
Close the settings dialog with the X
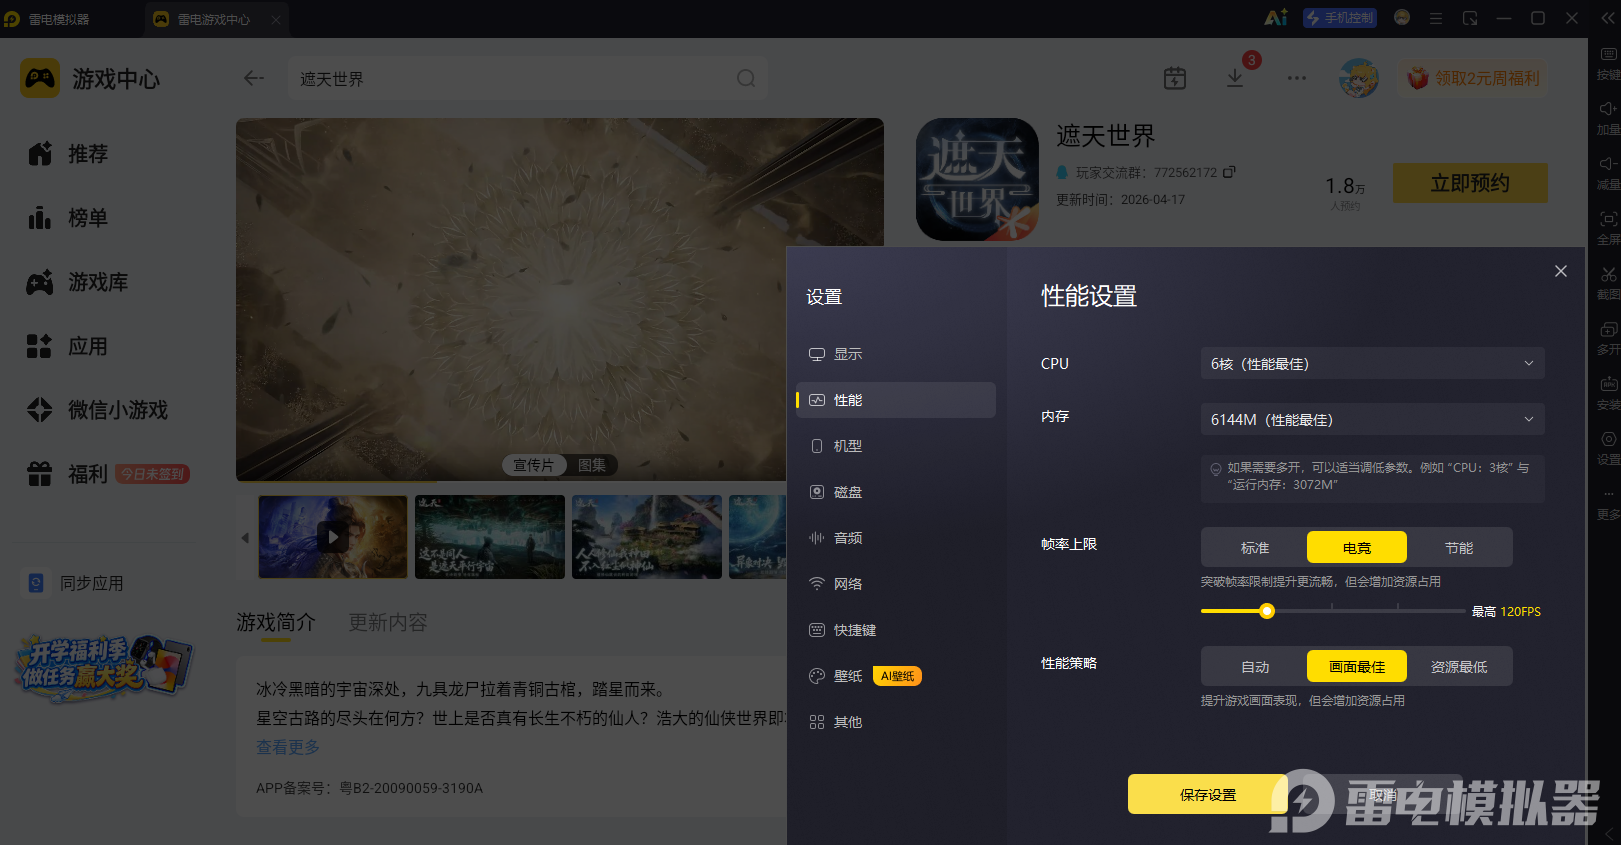tap(1561, 271)
